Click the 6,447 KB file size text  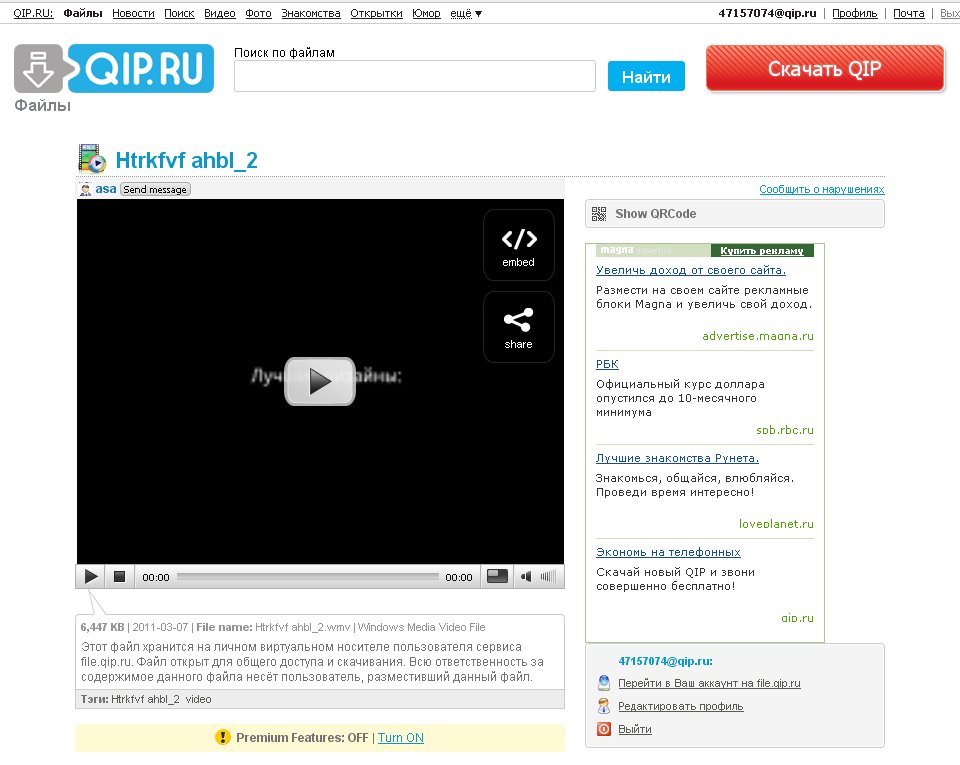[x=102, y=627]
